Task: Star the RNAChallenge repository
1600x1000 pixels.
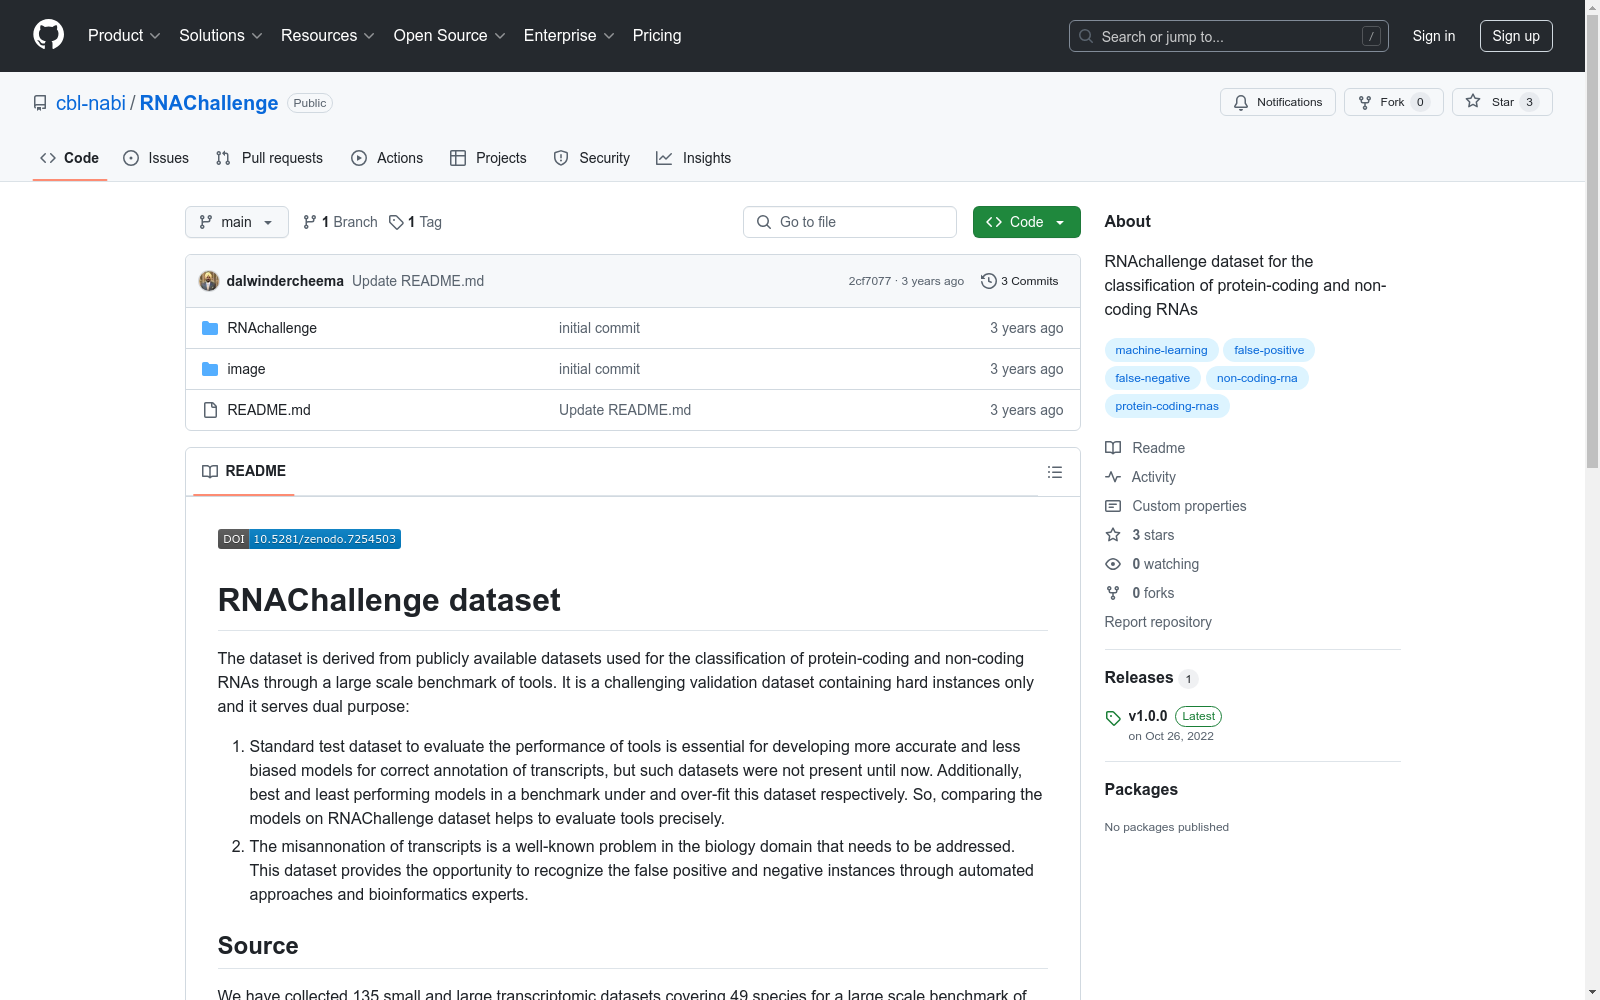Action: coord(1502,102)
